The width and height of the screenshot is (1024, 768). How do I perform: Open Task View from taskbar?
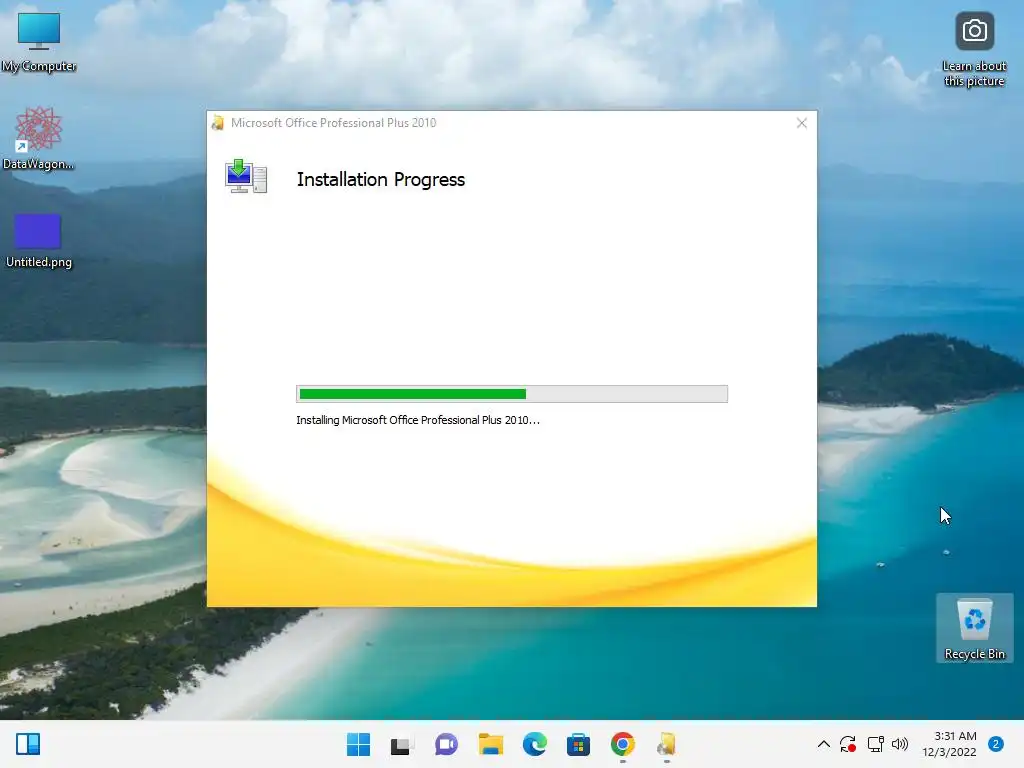401,744
